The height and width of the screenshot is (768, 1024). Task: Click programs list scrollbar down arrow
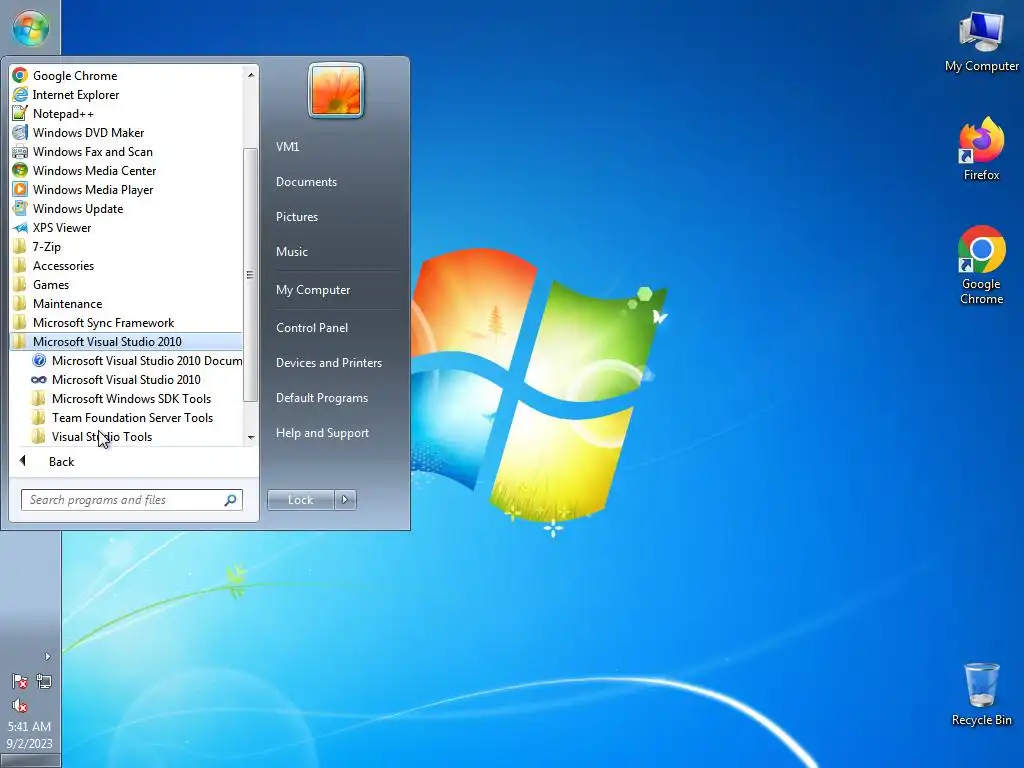point(251,438)
